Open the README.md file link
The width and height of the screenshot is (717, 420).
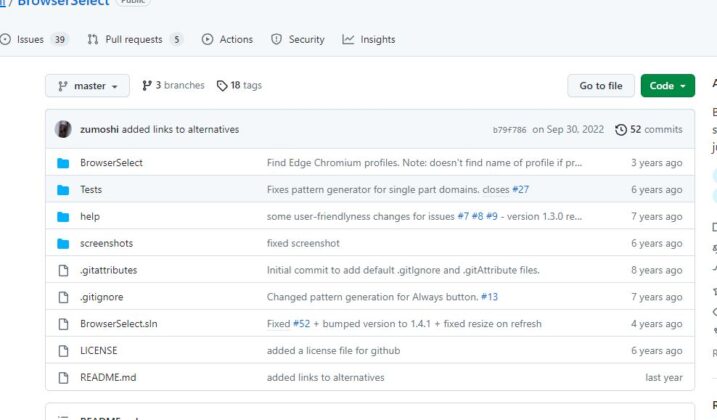coord(108,378)
